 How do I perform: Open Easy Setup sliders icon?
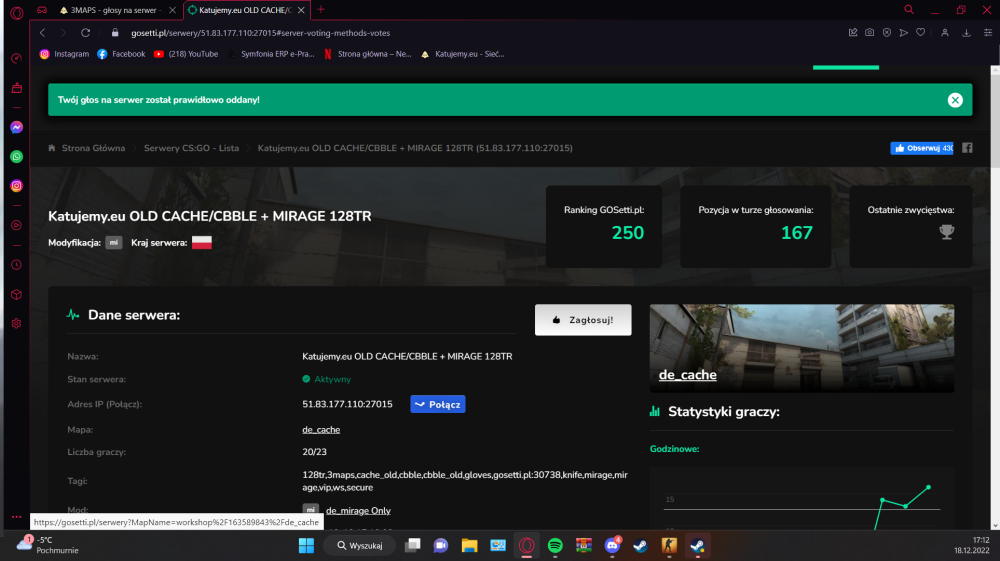988,33
